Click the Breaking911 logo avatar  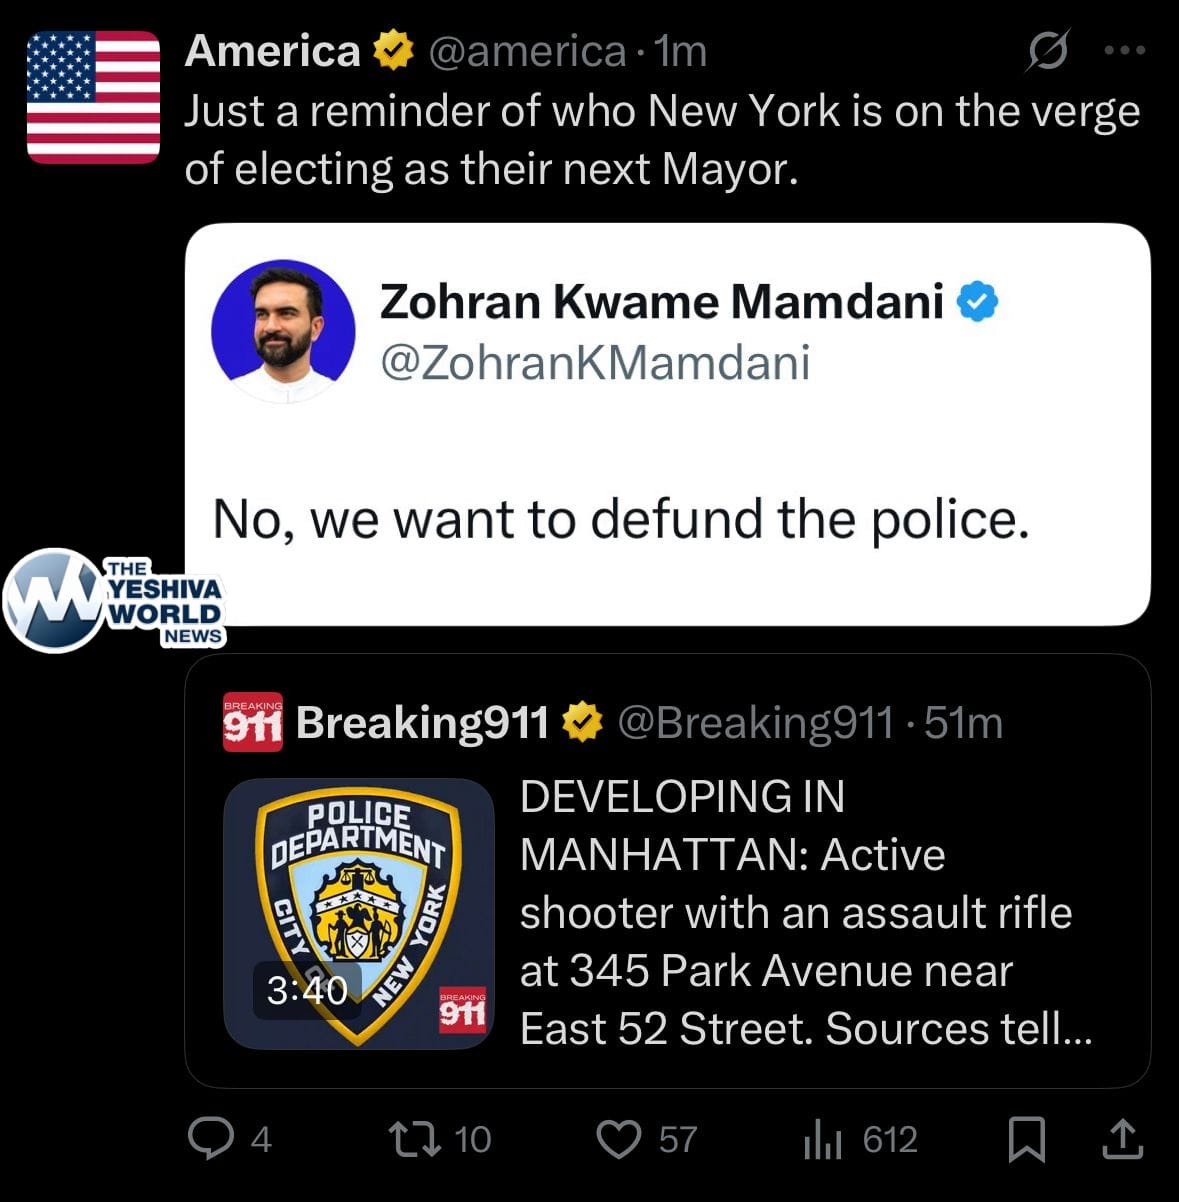(x=252, y=722)
